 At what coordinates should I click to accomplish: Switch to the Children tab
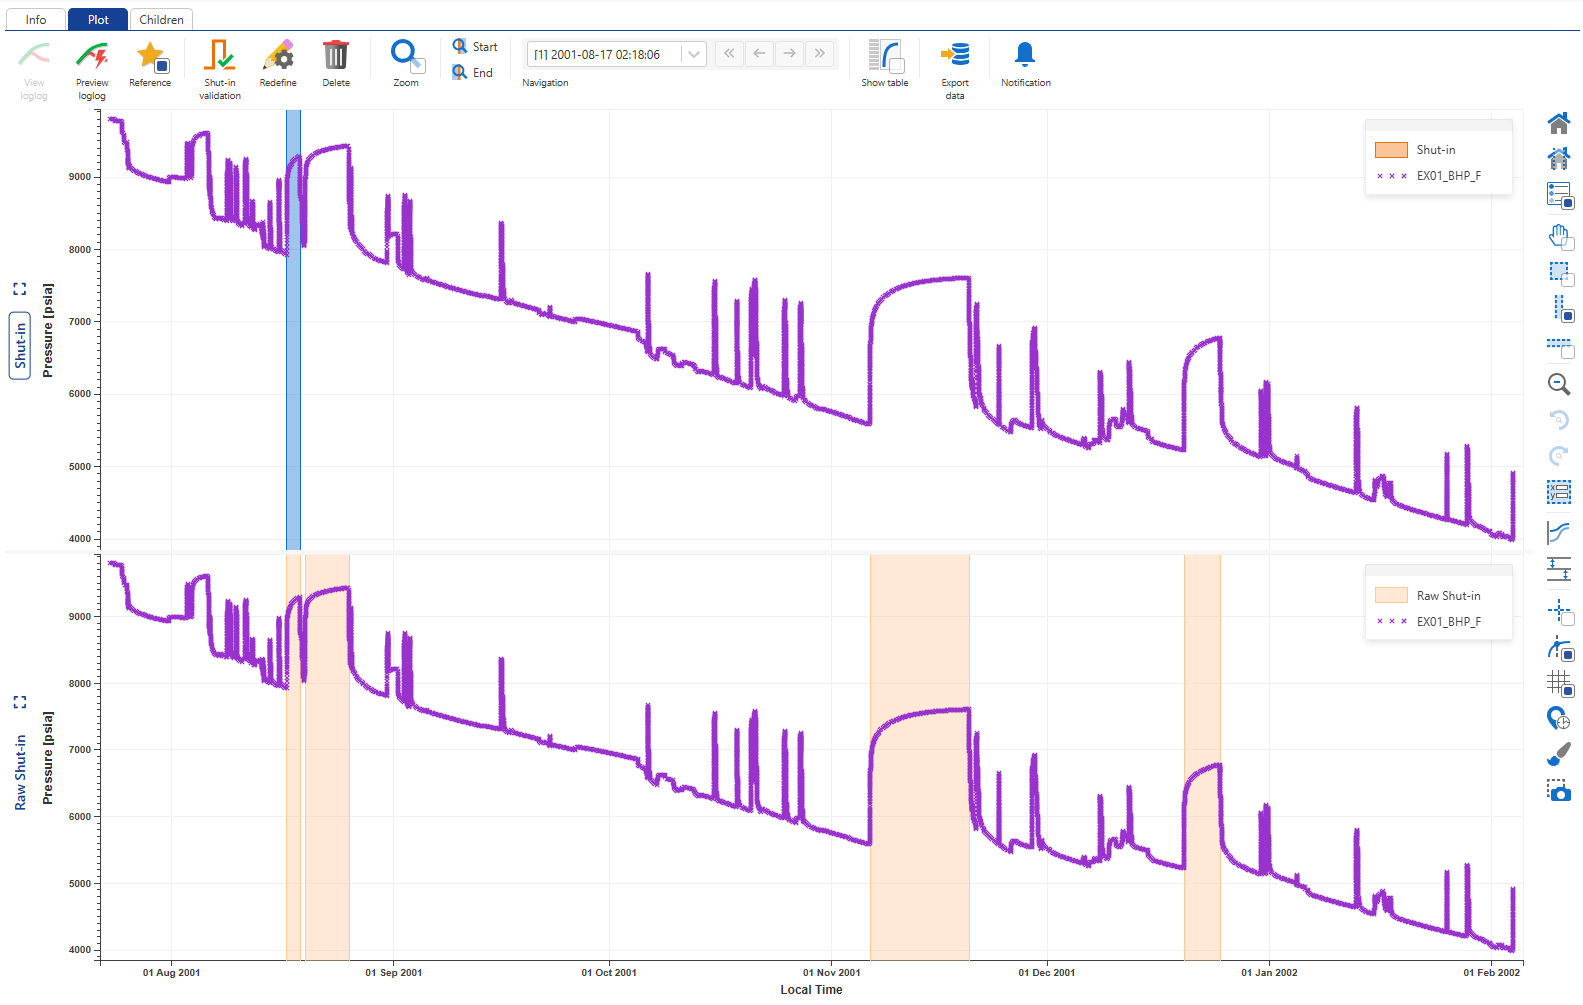click(x=161, y=19)
